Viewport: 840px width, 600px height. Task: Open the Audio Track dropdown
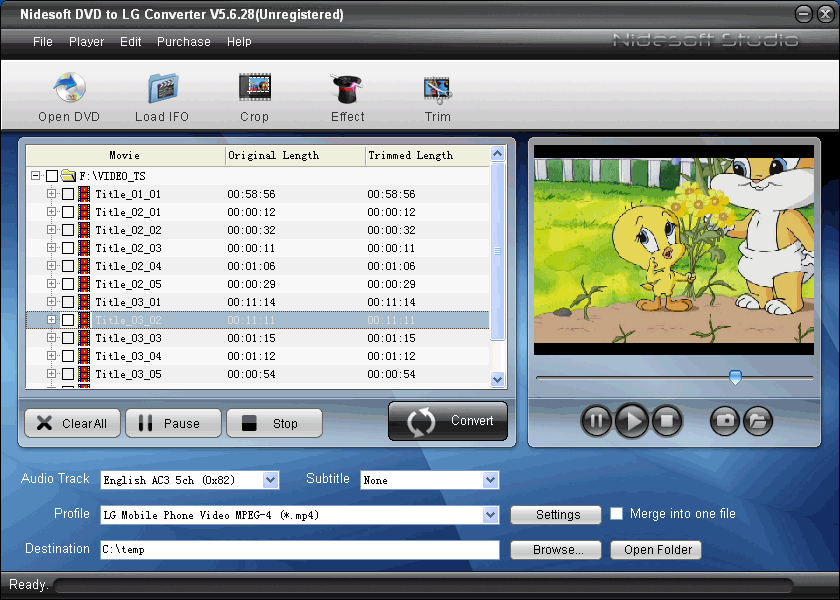point(271,480)
